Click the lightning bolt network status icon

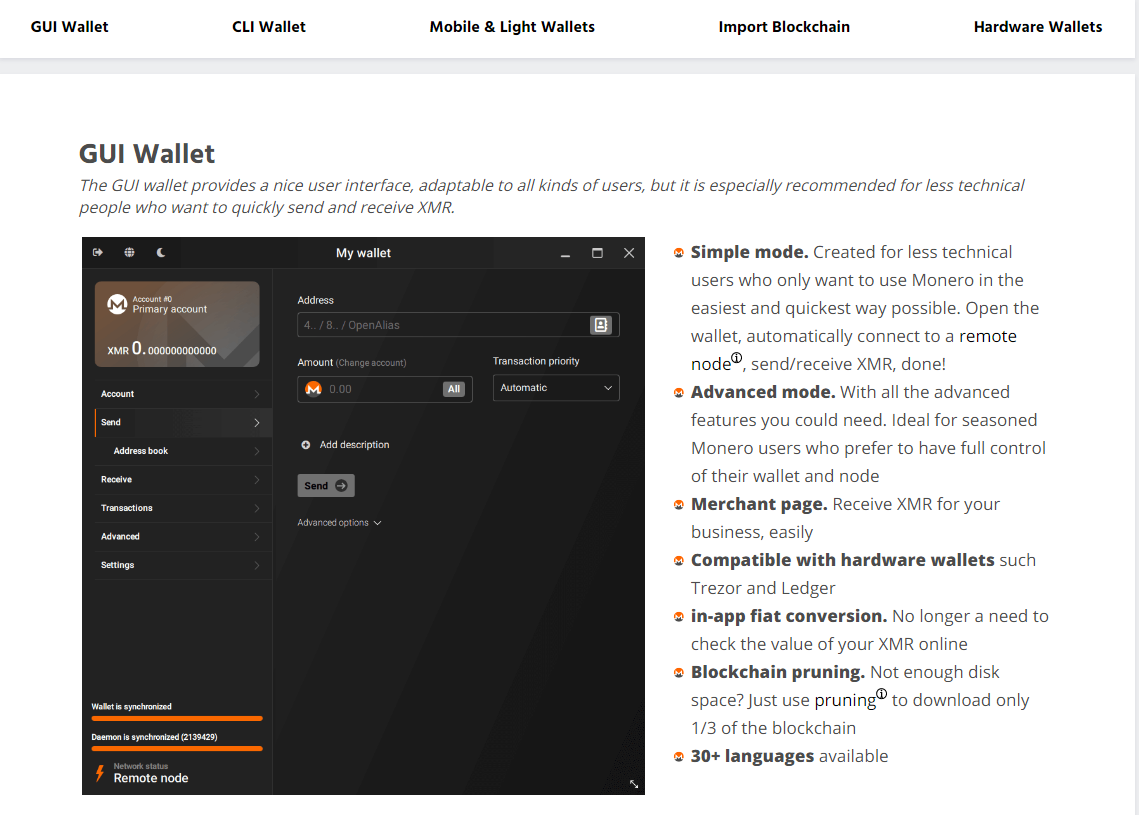pos(100,773)
